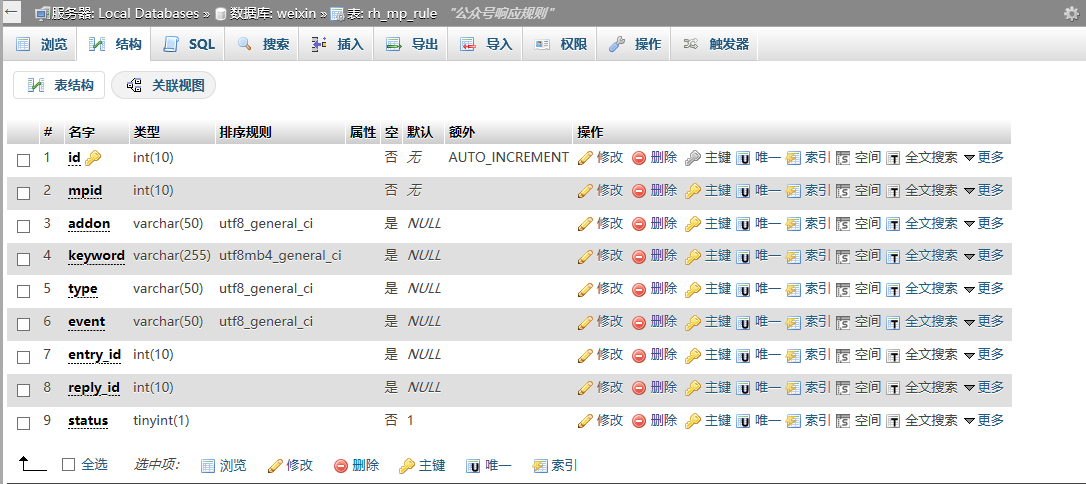Click the spatial icon for event row
This screenshot has width=1086, height=484.
tap(843, 323)
